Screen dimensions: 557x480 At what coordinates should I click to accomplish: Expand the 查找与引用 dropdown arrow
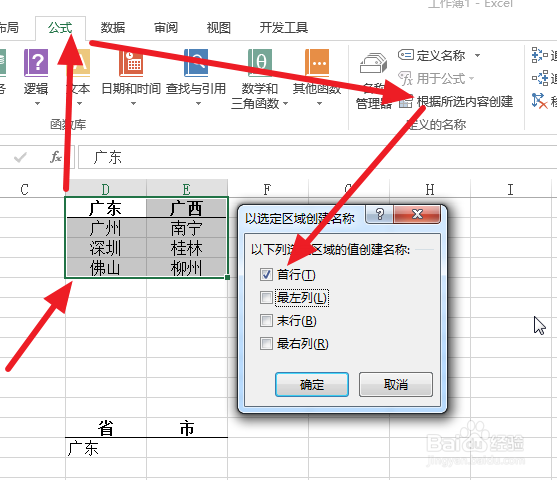click(198, 104)
